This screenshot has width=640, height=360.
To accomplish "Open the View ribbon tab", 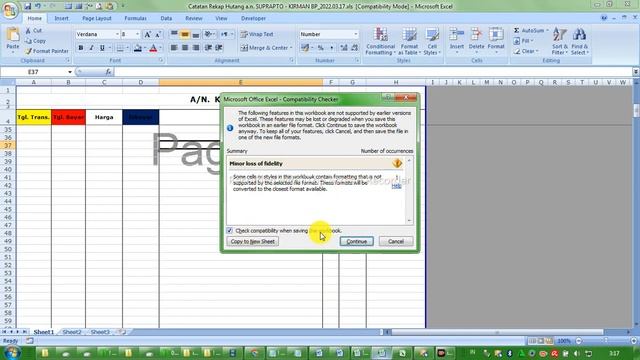I will 221,18.
